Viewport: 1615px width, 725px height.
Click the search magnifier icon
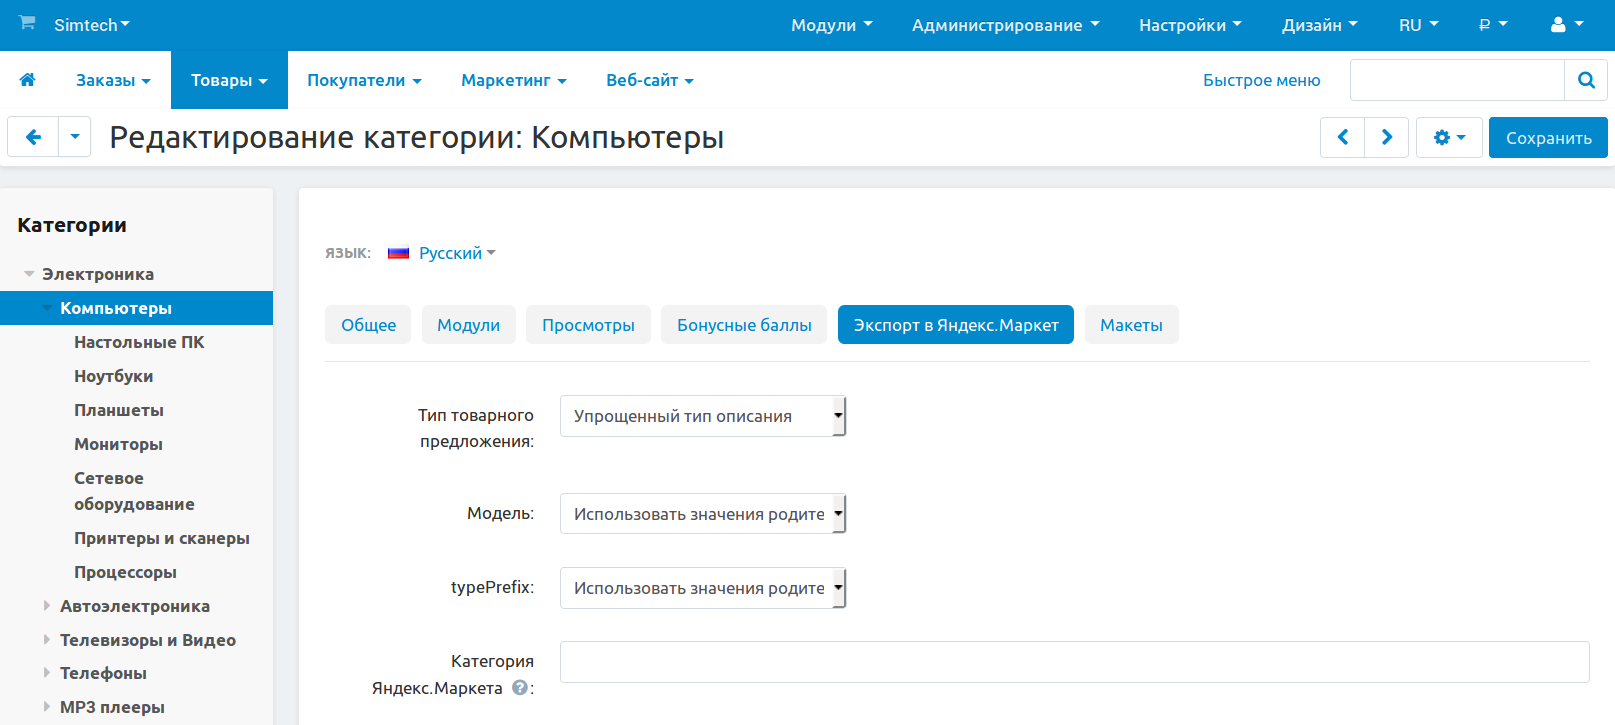pyautogui.click(x=1585, y=80)
